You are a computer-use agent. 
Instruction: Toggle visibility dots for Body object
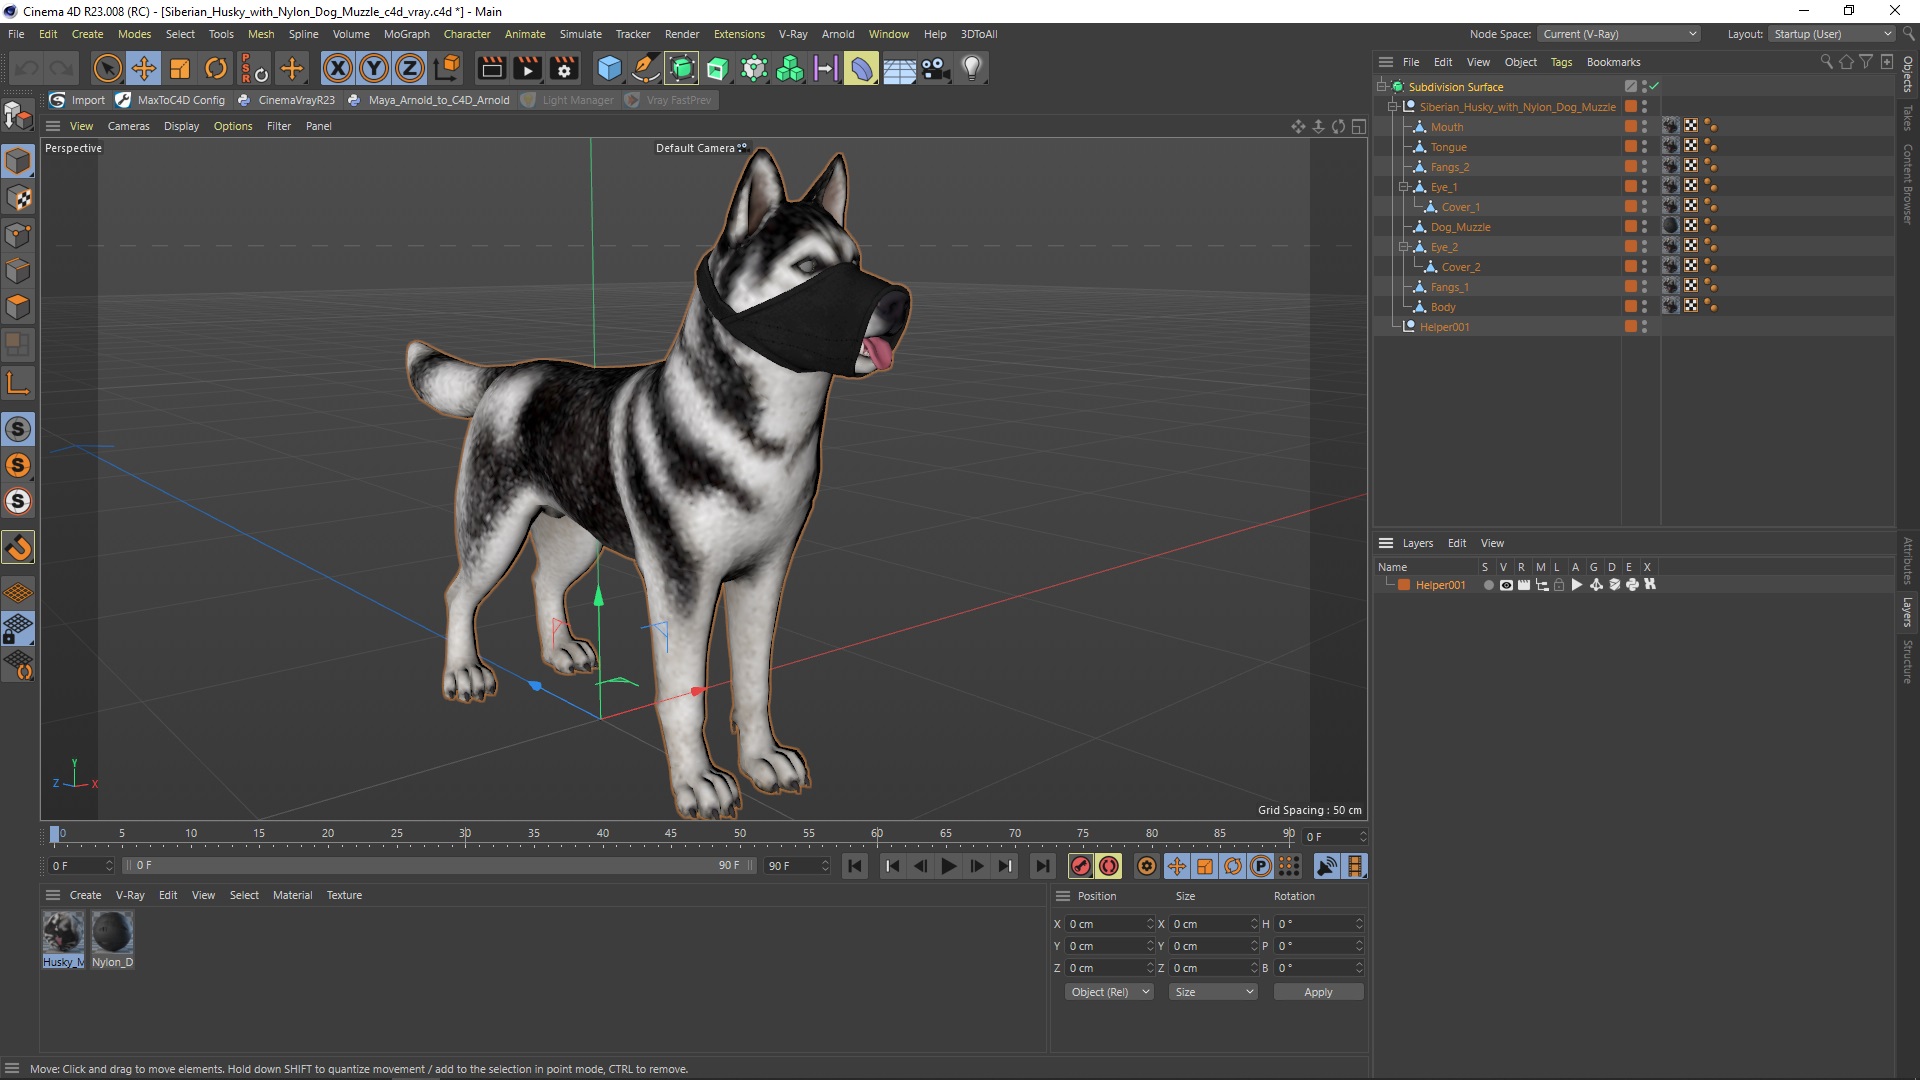coord(1644,306)
